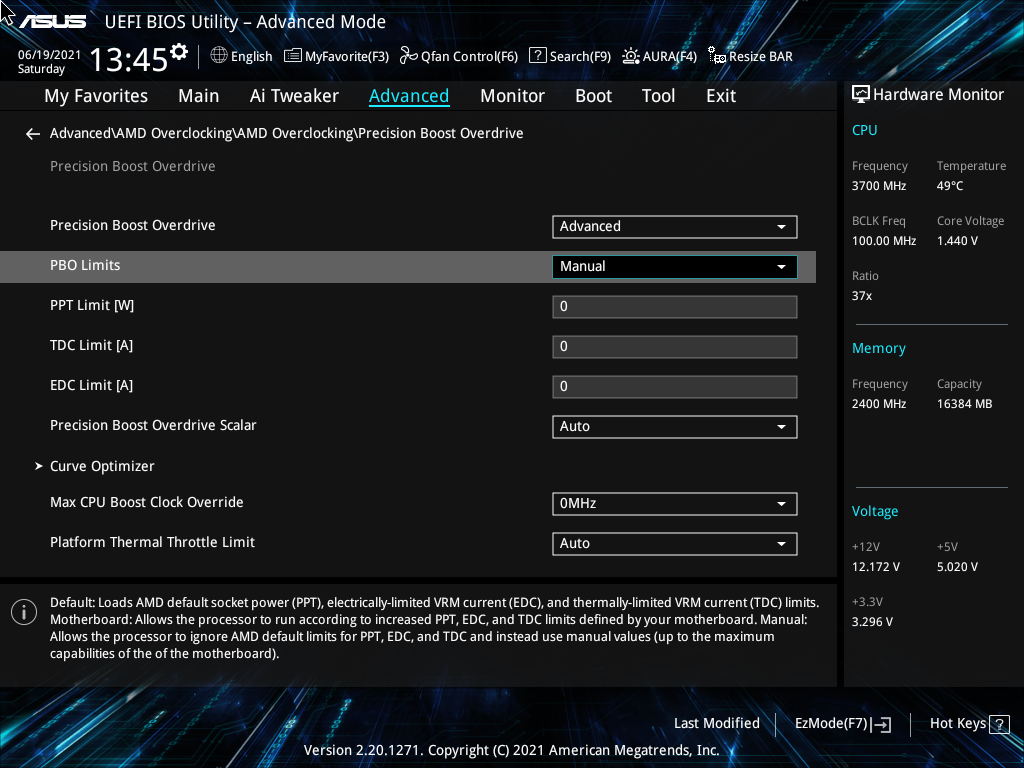This screenshot has width=1024, height=768.
Task: Click the Resize BAR label
Action: [x=761, y=57]
